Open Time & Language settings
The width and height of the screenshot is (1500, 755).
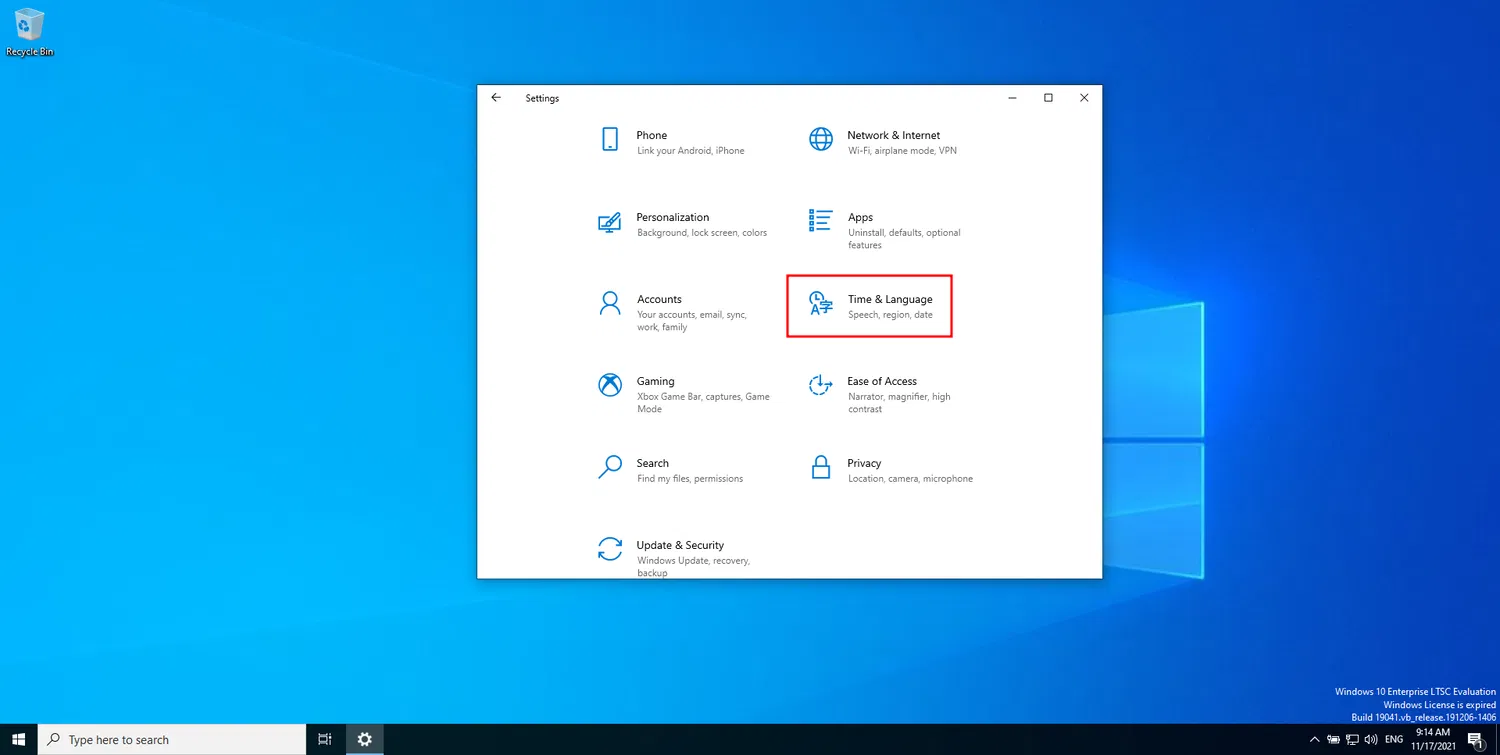click(x=869, y=306)
